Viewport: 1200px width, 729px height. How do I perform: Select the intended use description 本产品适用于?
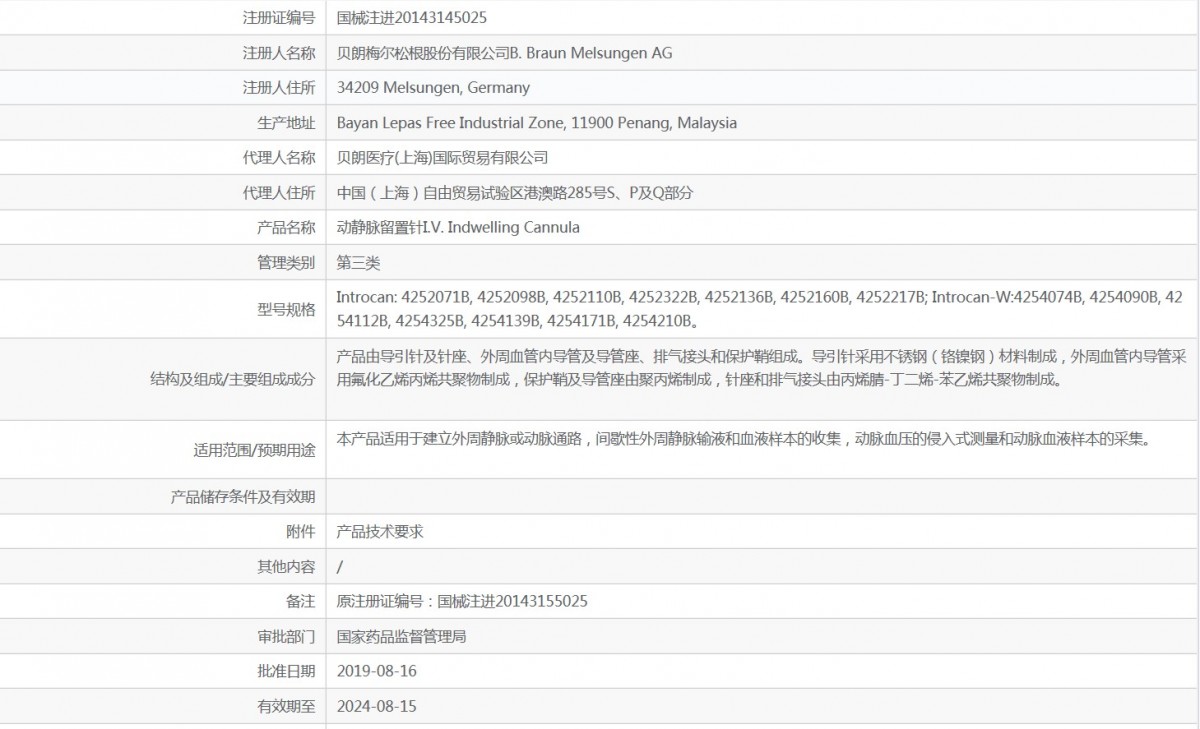744,438
